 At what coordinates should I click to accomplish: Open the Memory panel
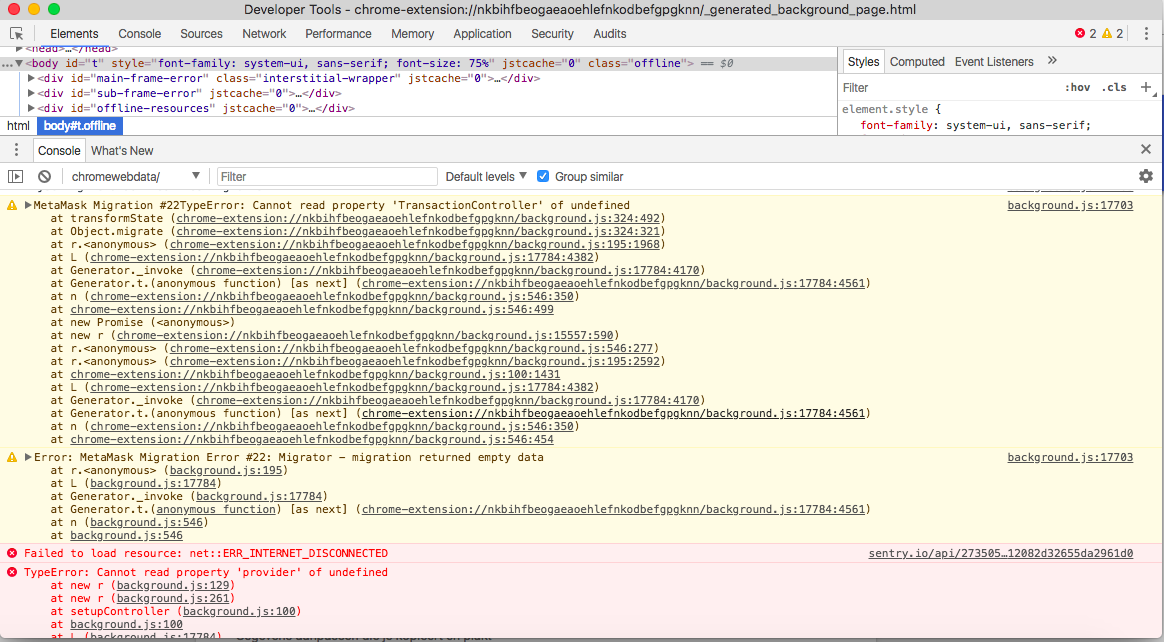click(413, 33)
